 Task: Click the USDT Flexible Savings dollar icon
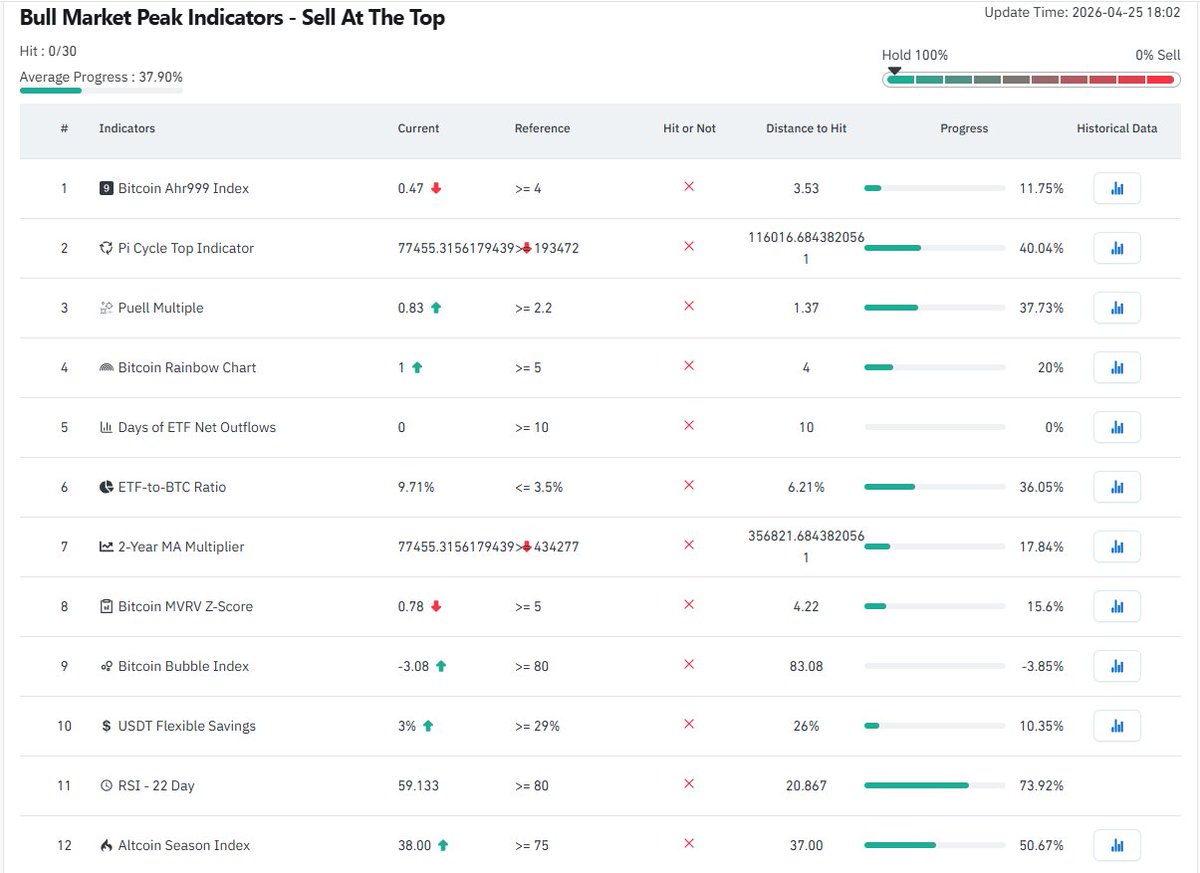106,726
